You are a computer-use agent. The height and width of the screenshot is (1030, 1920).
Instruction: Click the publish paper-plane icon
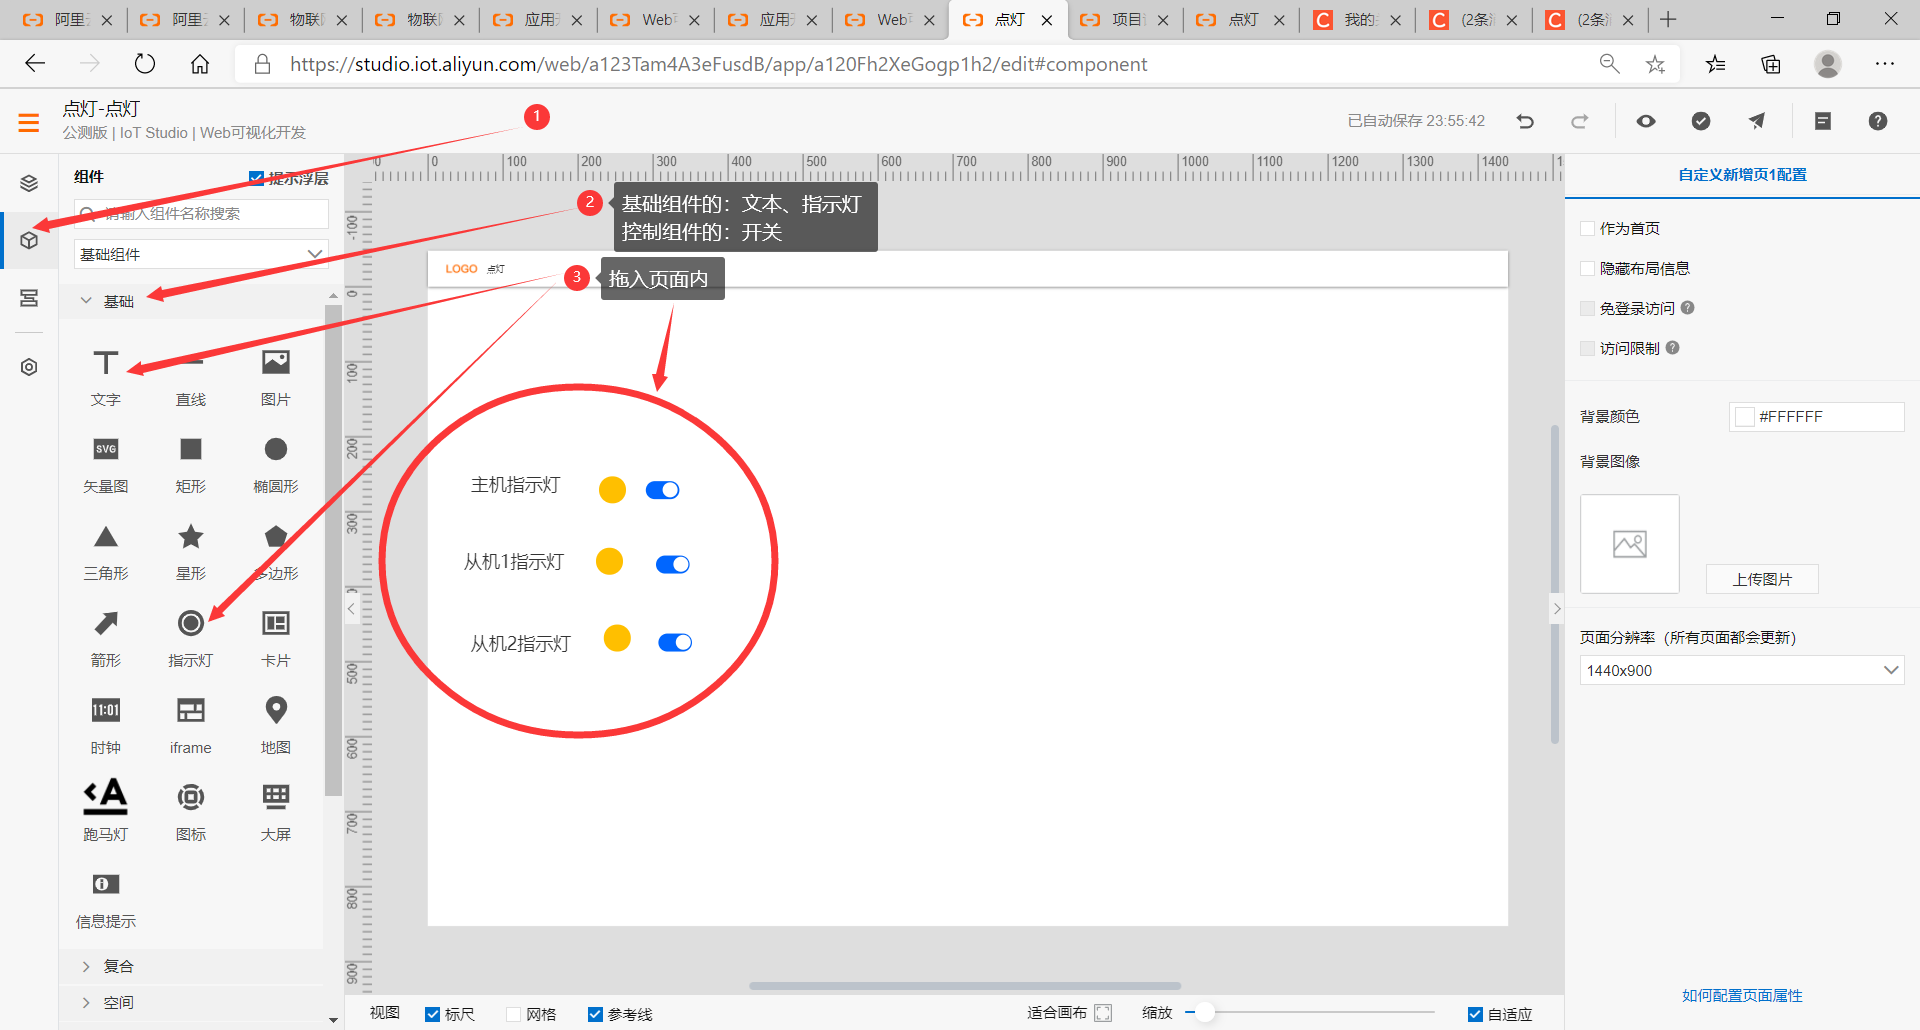click(x=1756, y=121)
